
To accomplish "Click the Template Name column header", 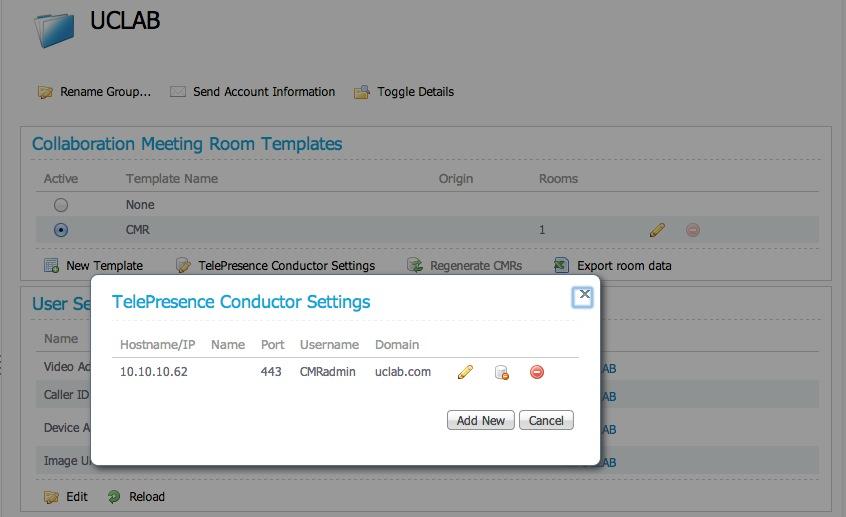I will pos(172,179).
